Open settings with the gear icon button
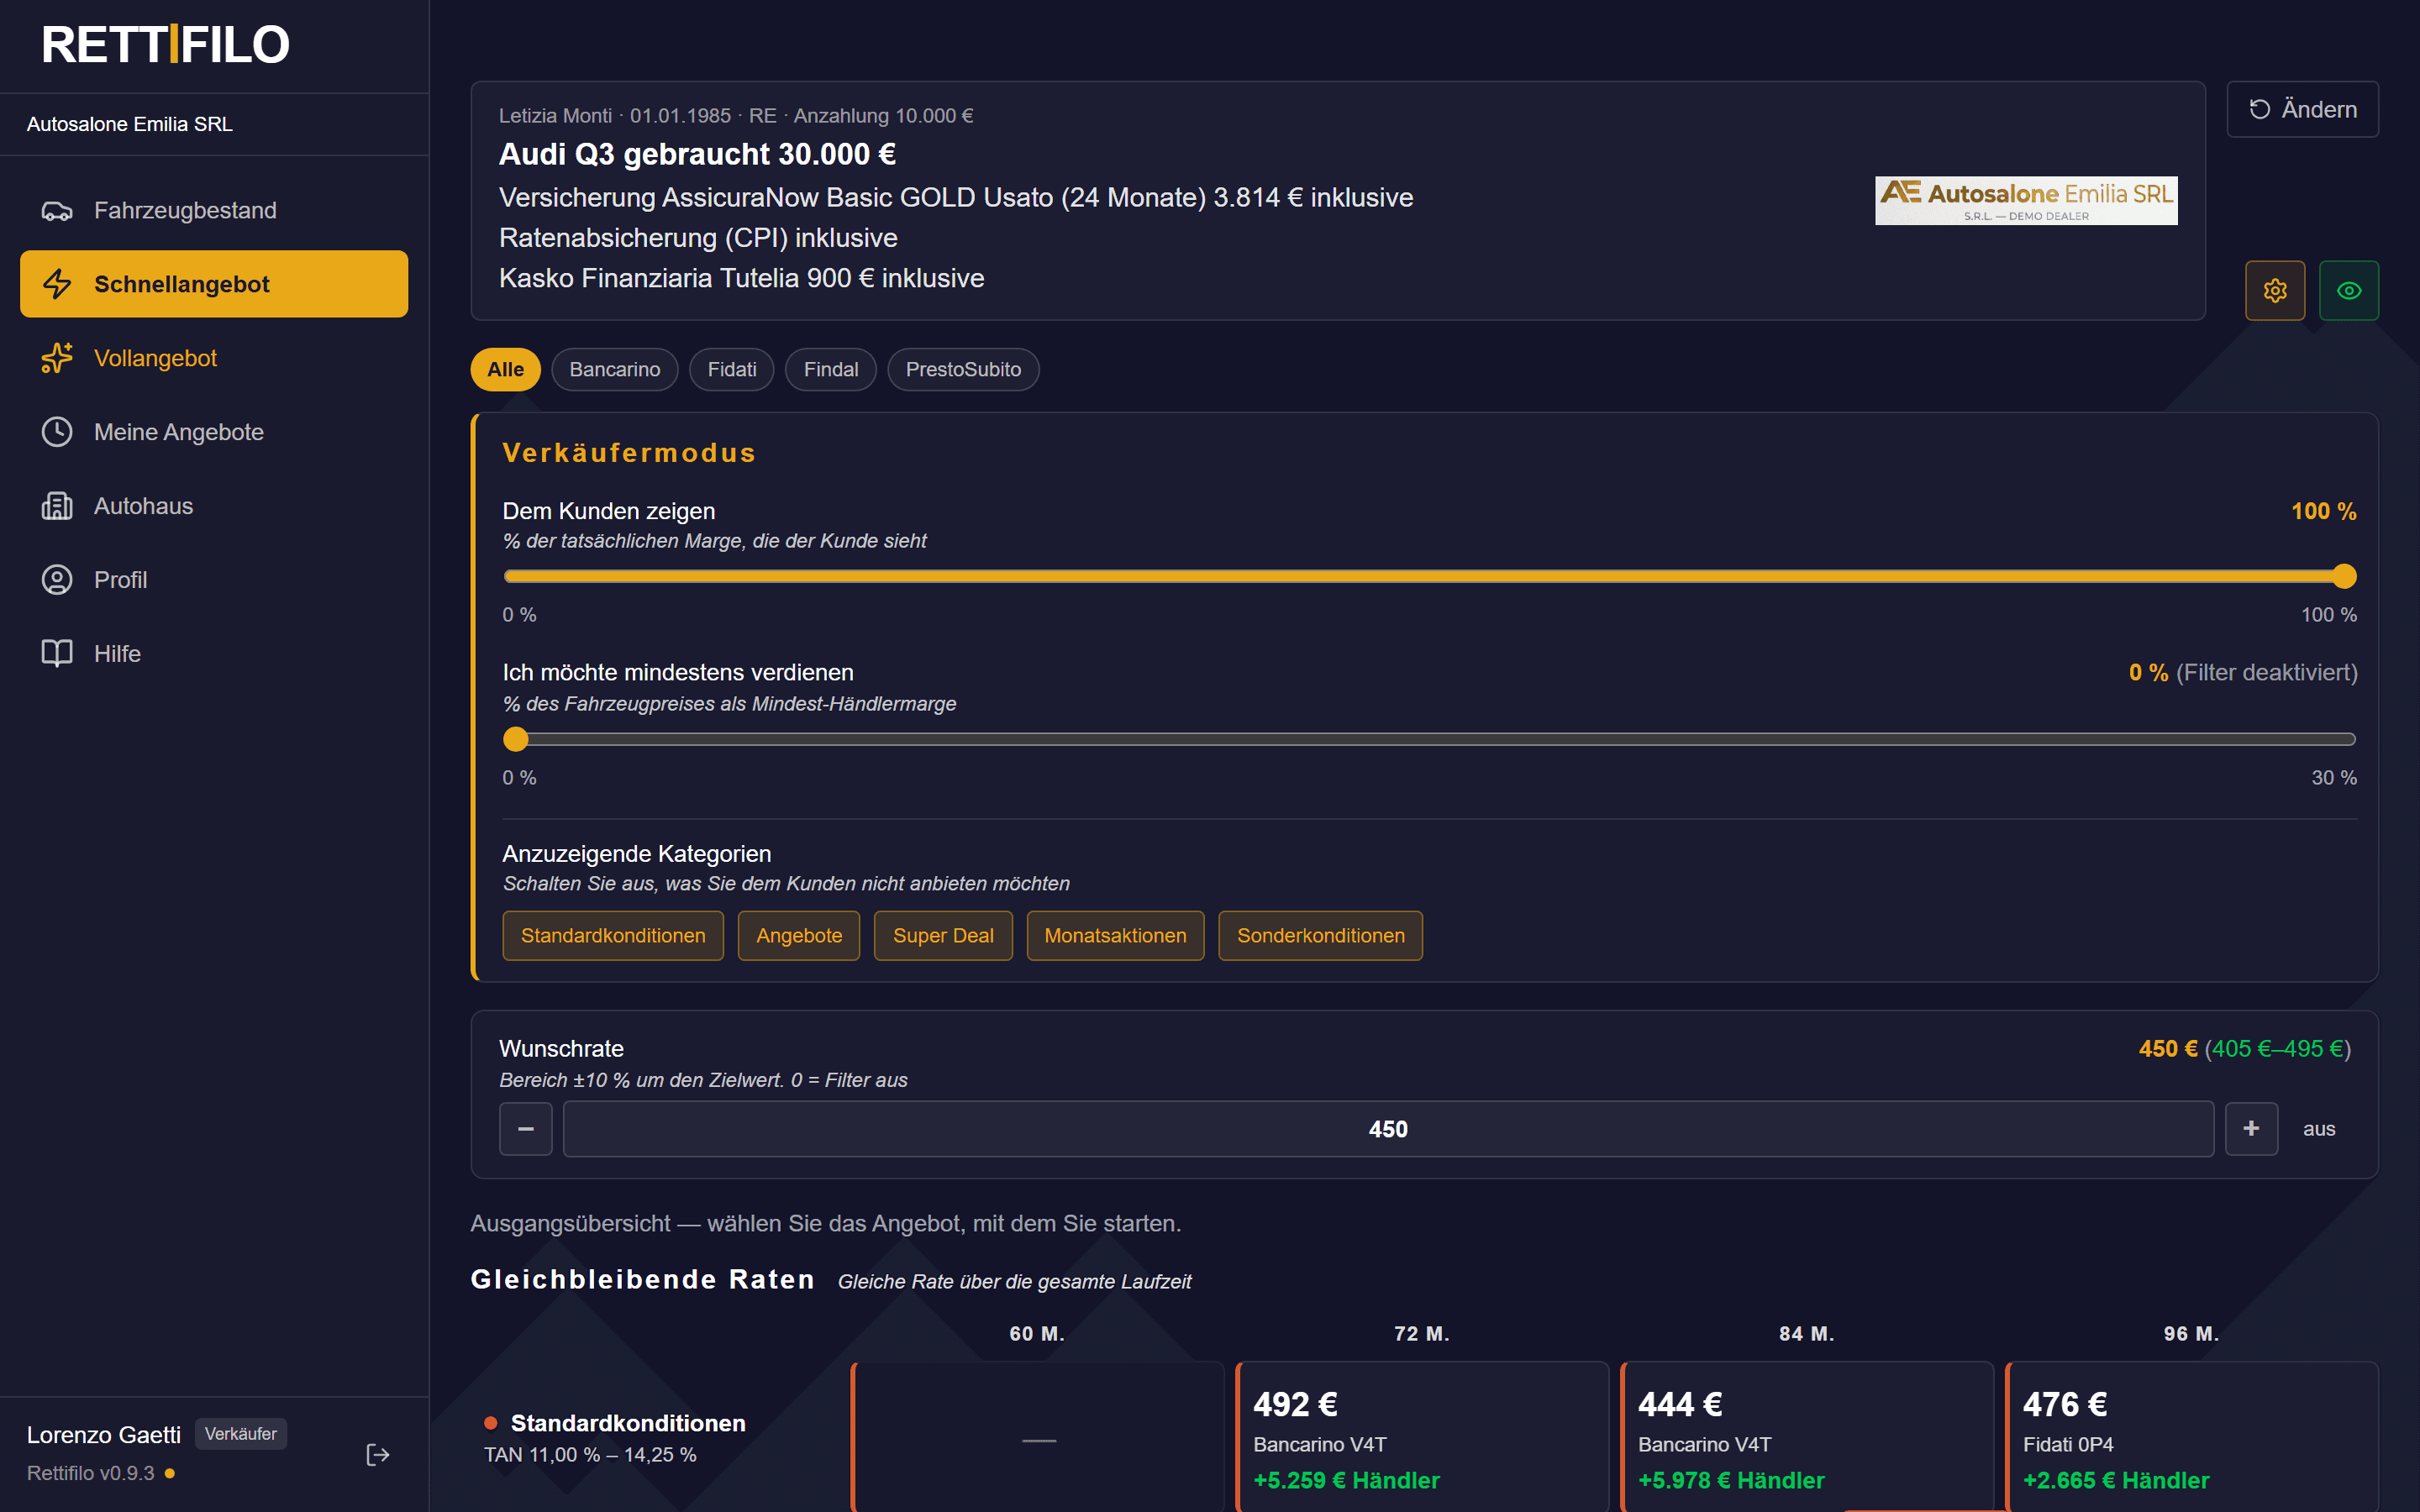The image size is (2420, 1512). (2275, 291)
